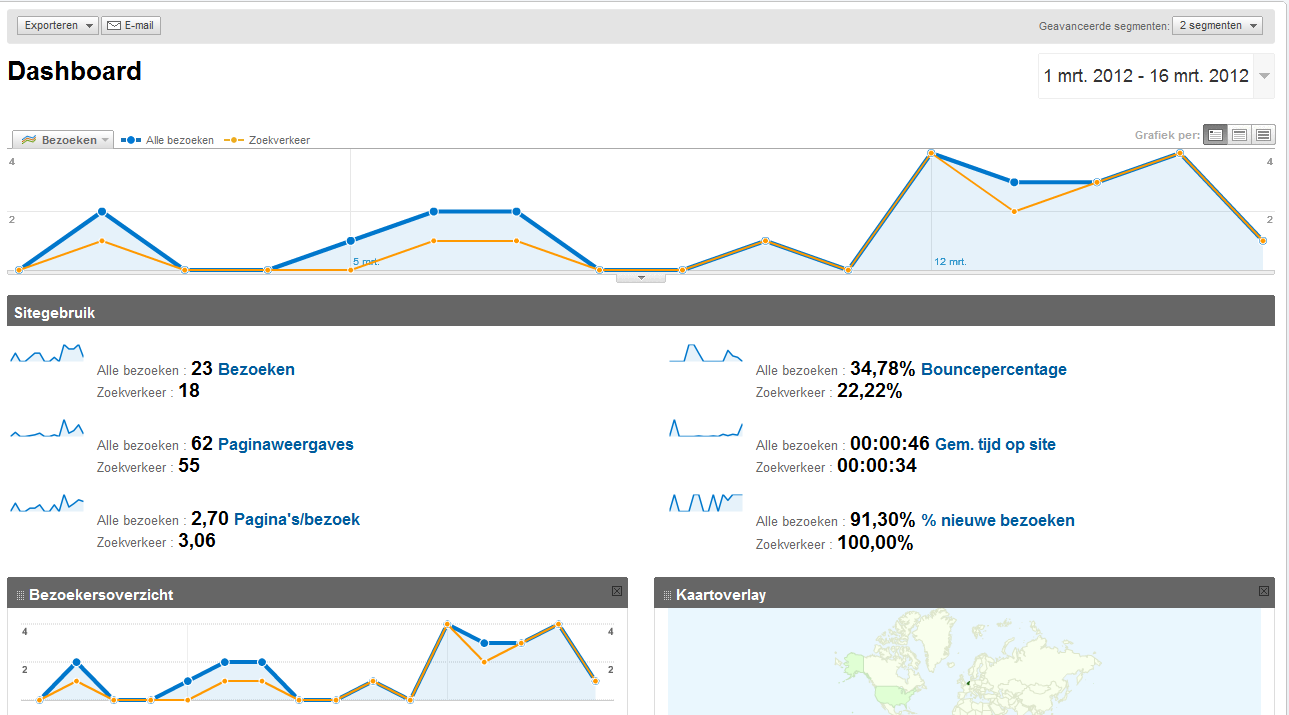Click the E-mail button
Screen dimensions: 1289x715
[131, 25]
